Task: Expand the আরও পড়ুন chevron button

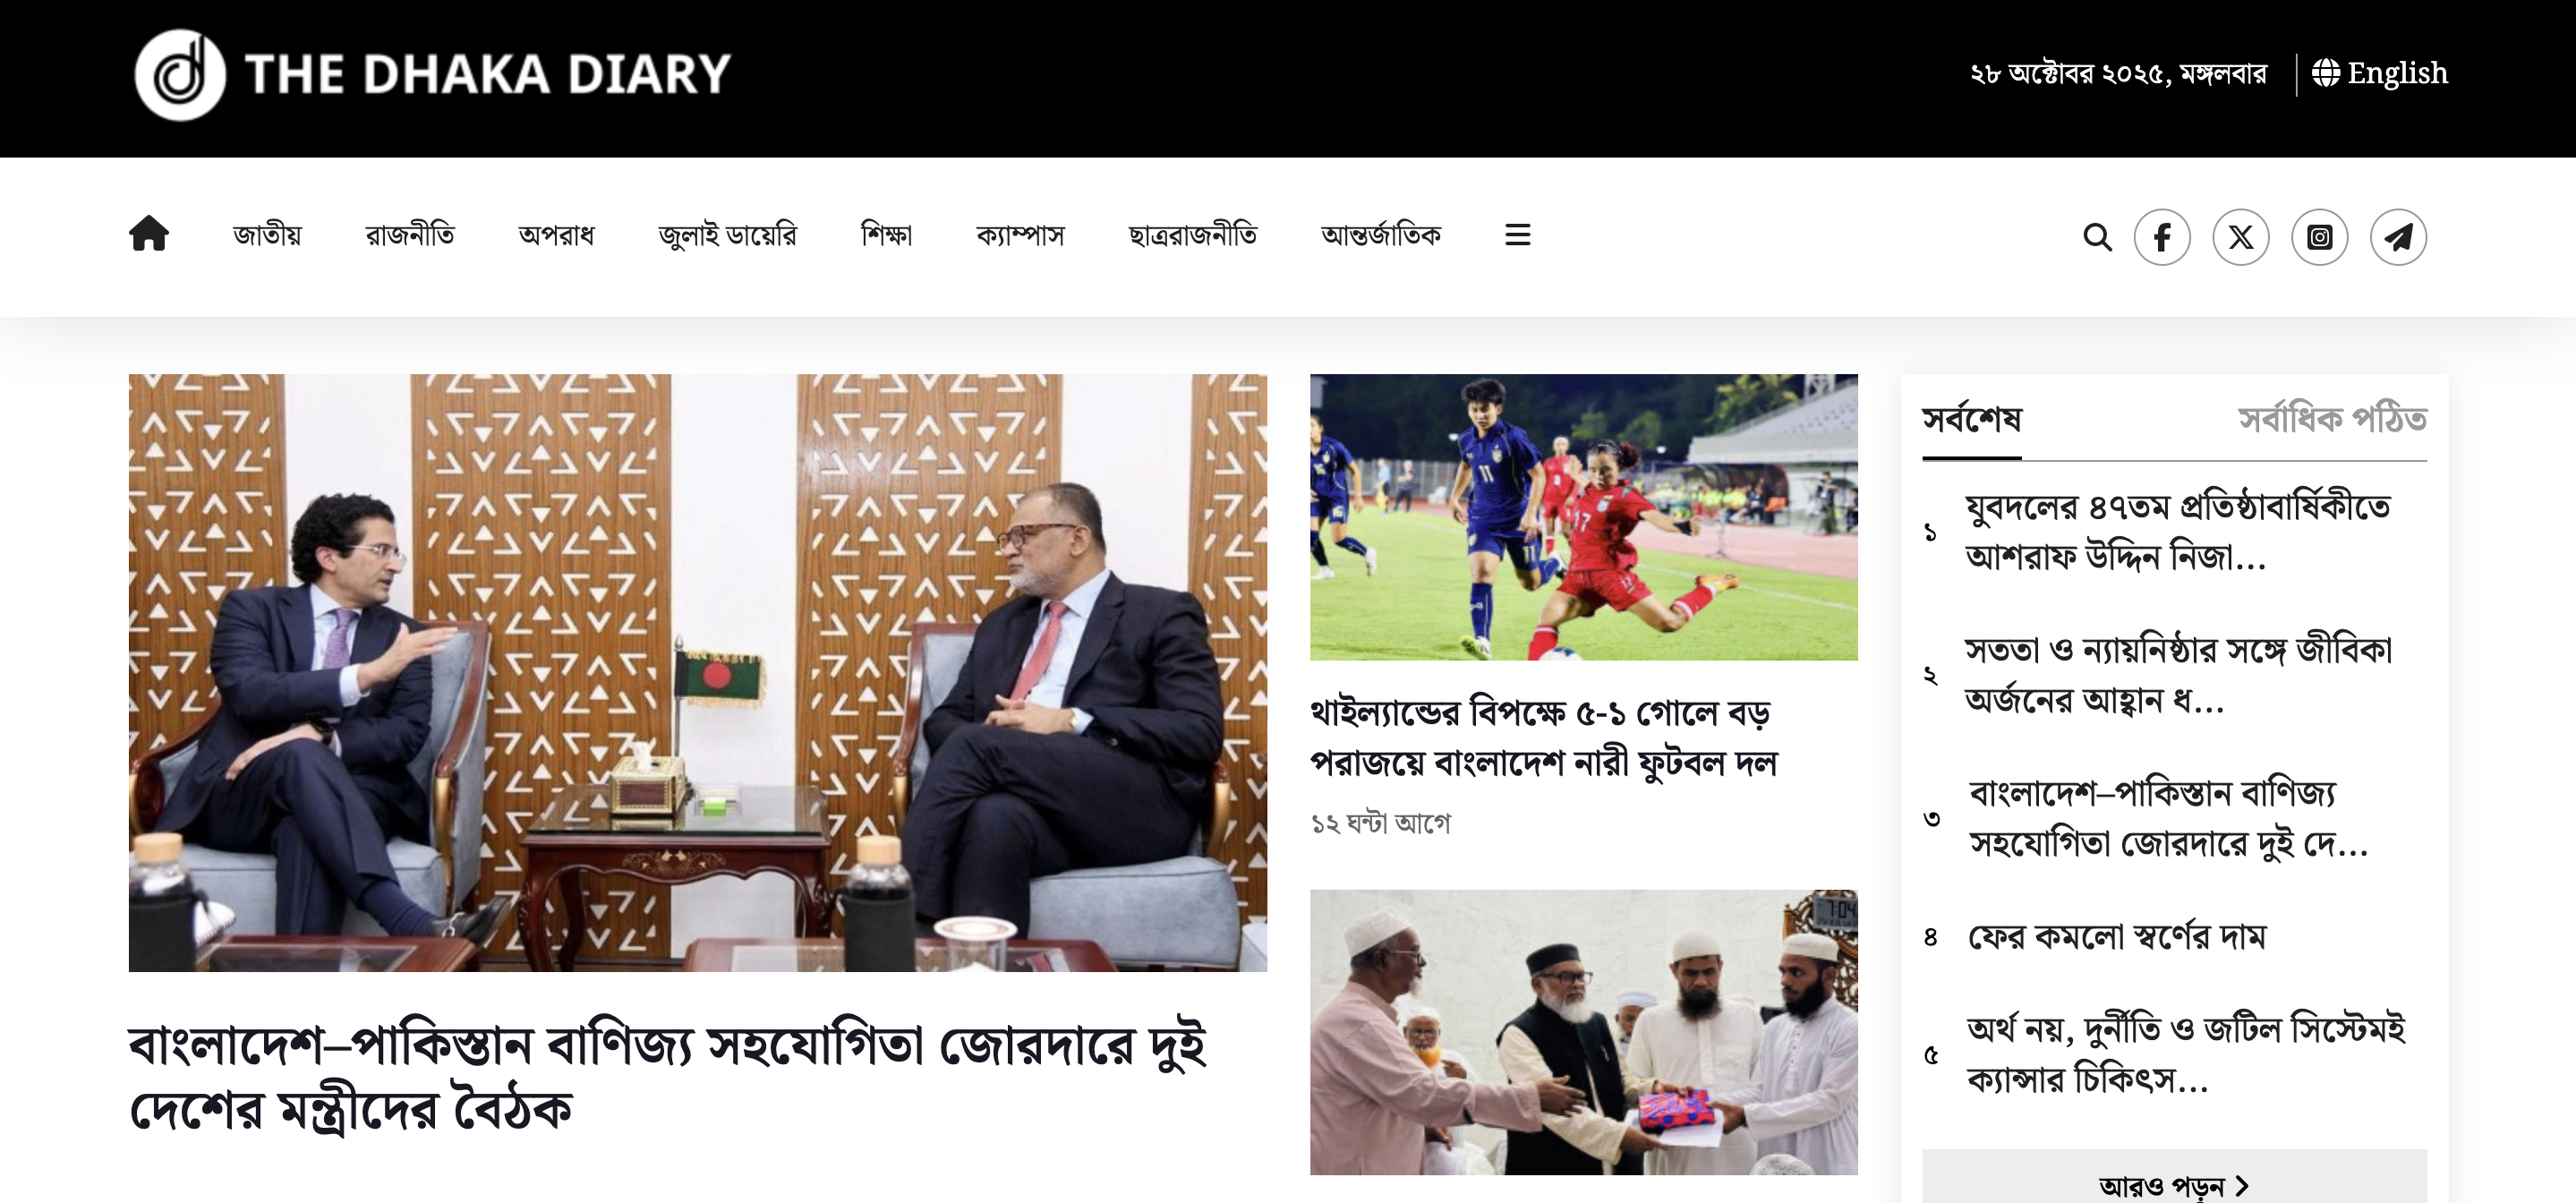Action: point(2174,1184)
